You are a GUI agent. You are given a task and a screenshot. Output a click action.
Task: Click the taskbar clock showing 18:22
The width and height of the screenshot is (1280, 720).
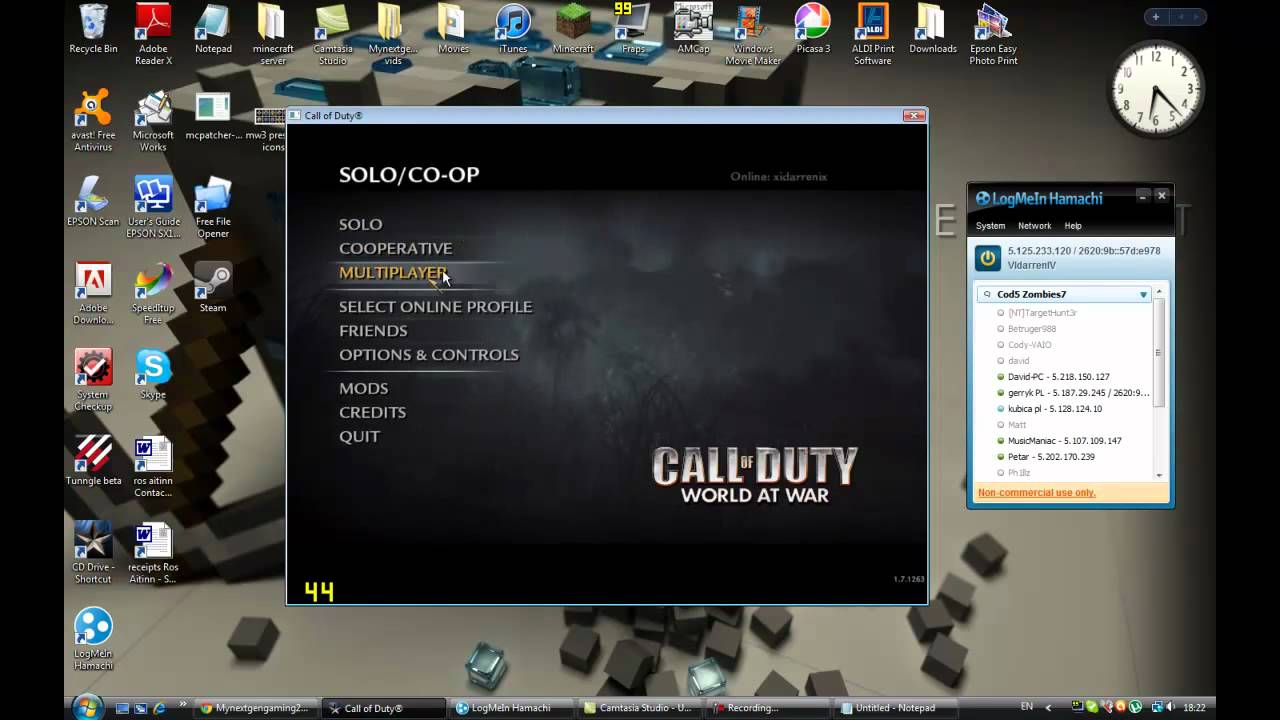click(x=1193, y=708)
